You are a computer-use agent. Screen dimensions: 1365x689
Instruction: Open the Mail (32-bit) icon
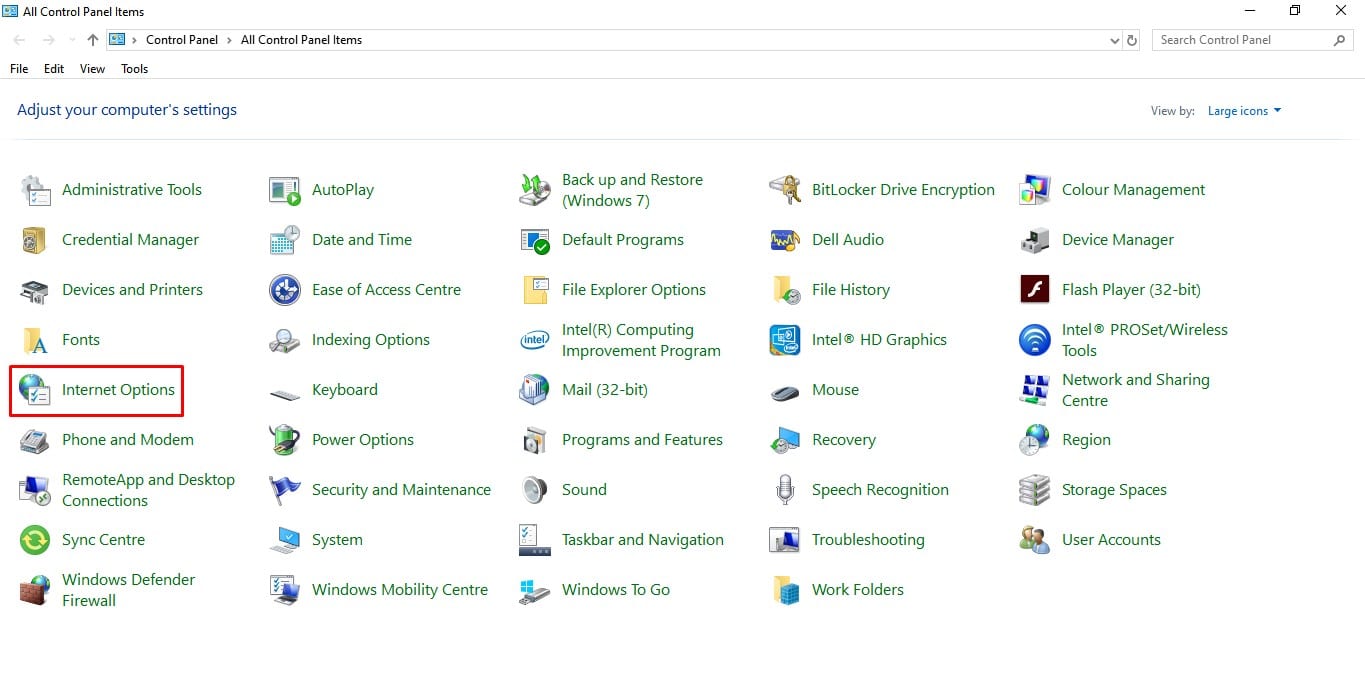click(535, 390)
